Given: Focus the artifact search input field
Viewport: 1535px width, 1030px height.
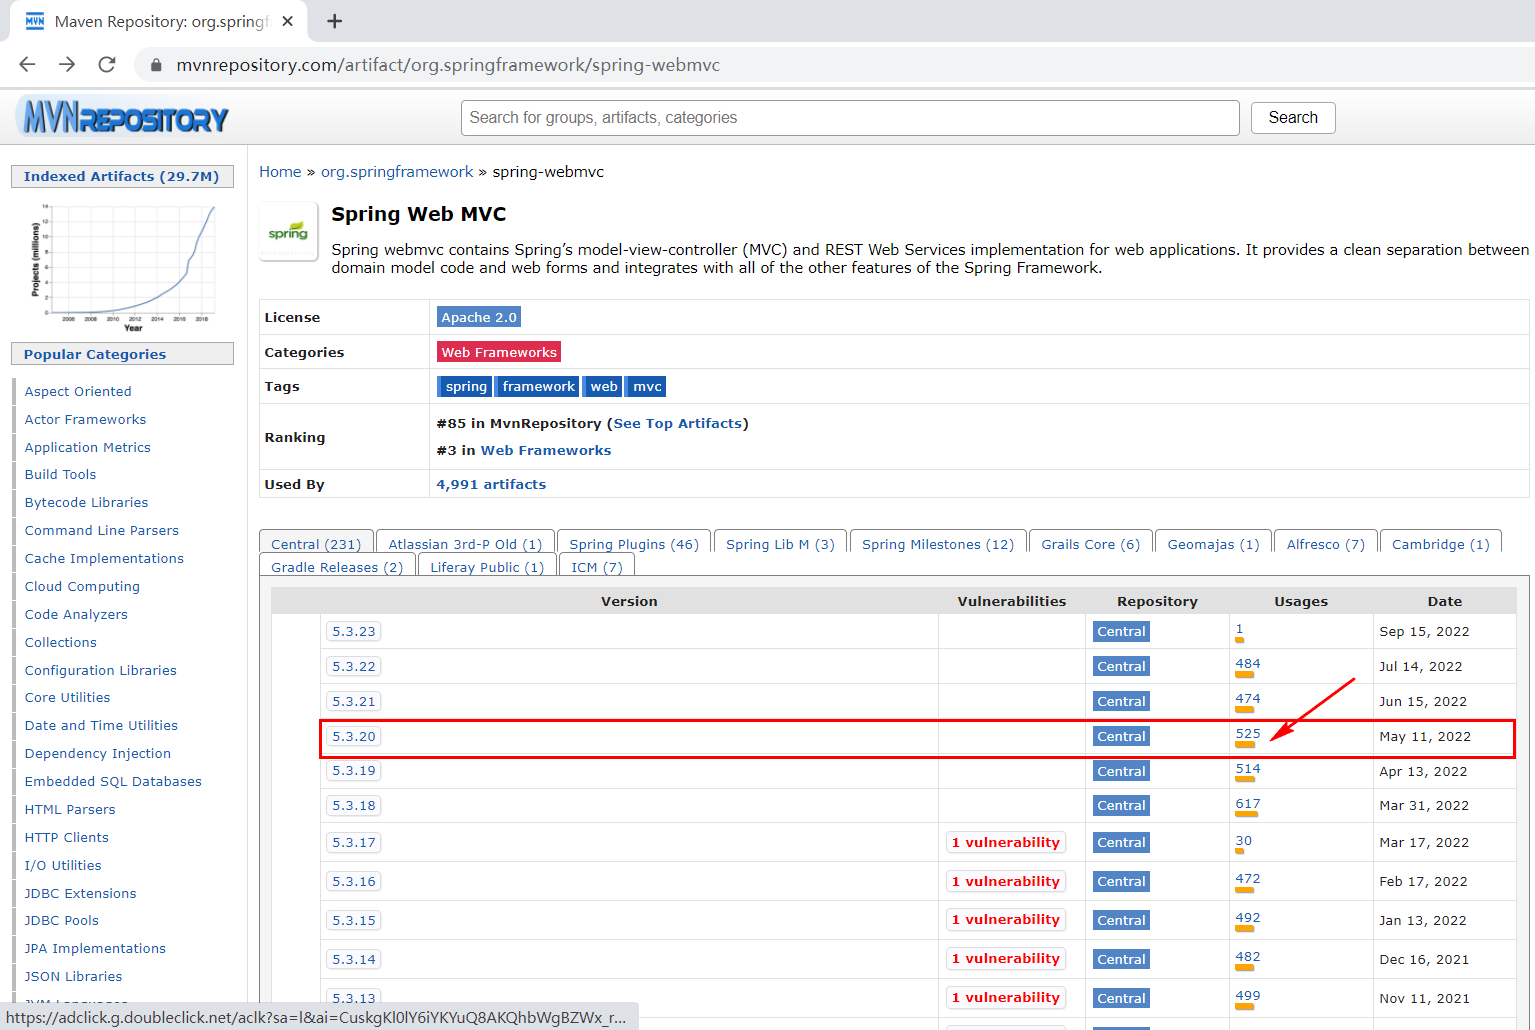Looking at the screenshot, I should pyautogui.click(x=850, y=118).
